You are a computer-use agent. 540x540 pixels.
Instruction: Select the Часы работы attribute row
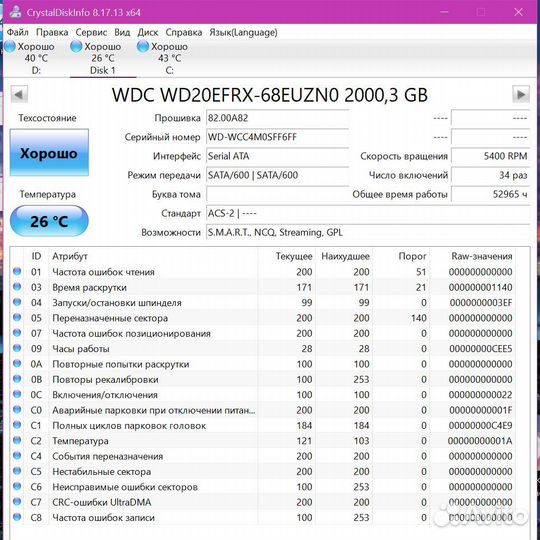(x=263, y=349)
